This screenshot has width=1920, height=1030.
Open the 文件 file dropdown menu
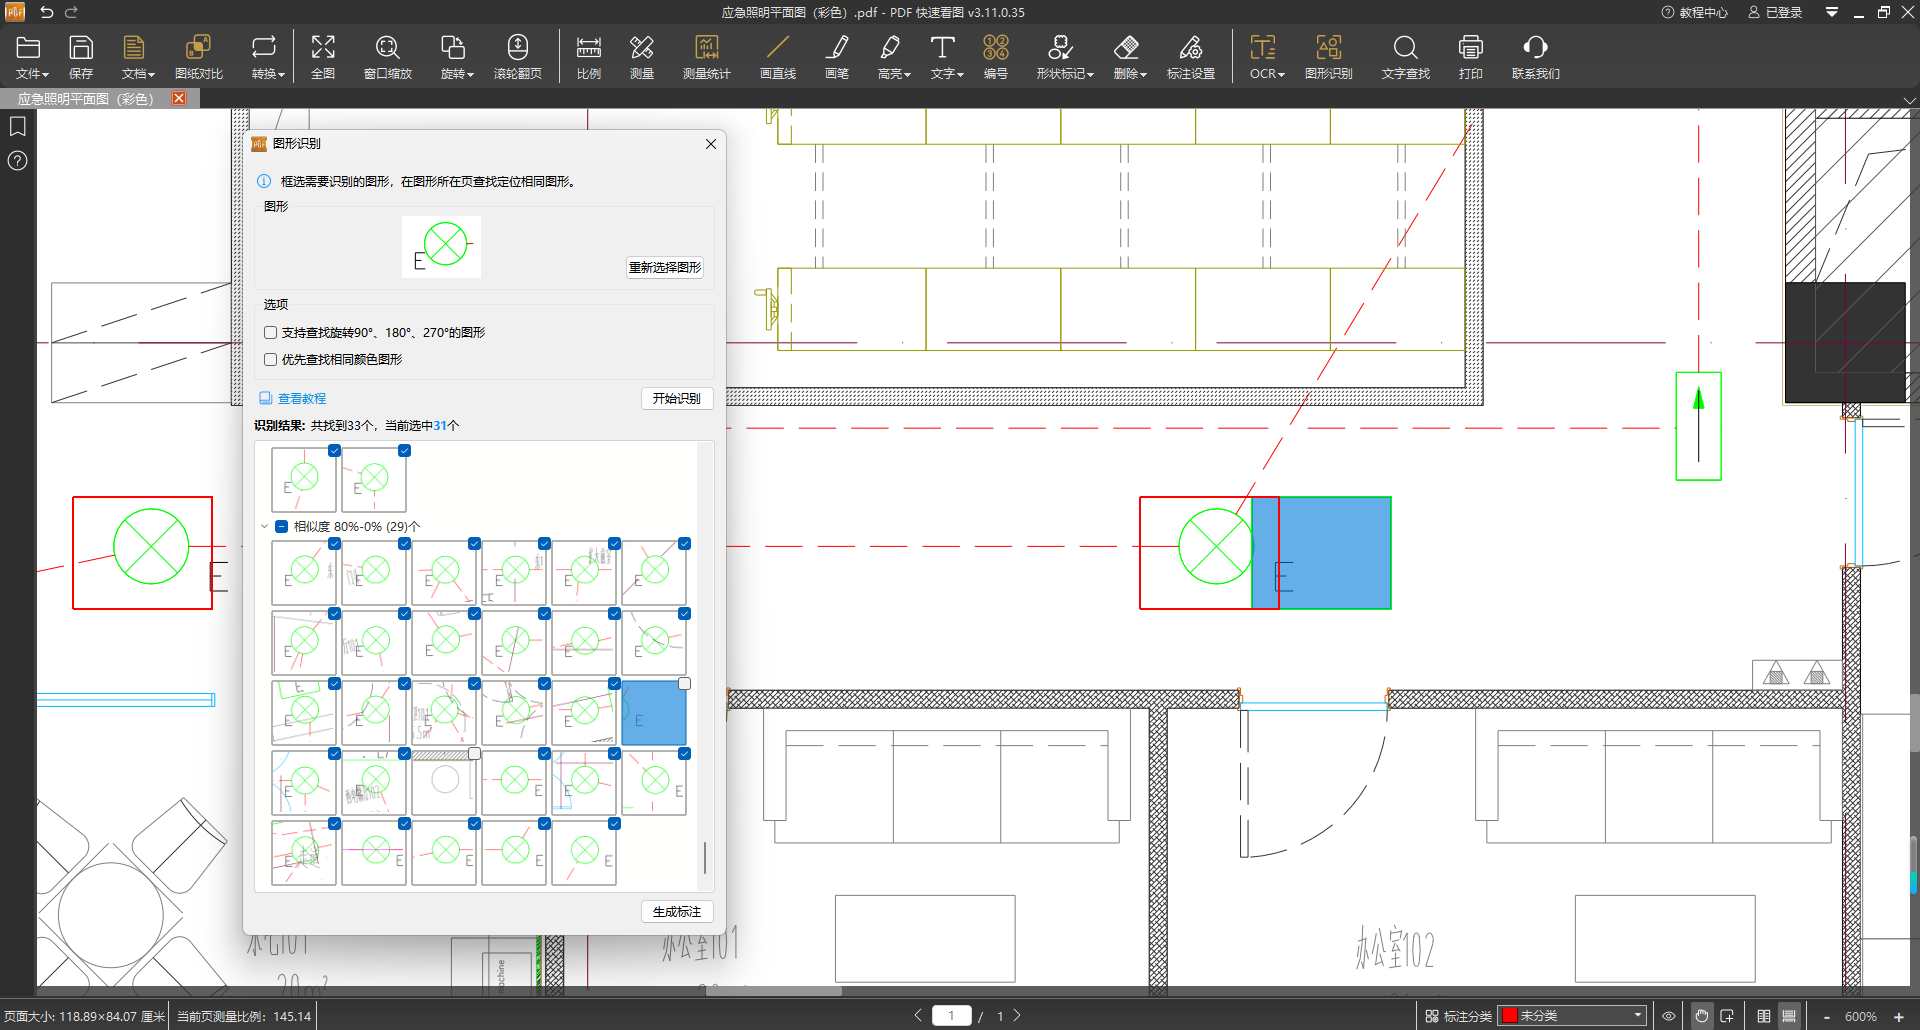click(32, 57)
